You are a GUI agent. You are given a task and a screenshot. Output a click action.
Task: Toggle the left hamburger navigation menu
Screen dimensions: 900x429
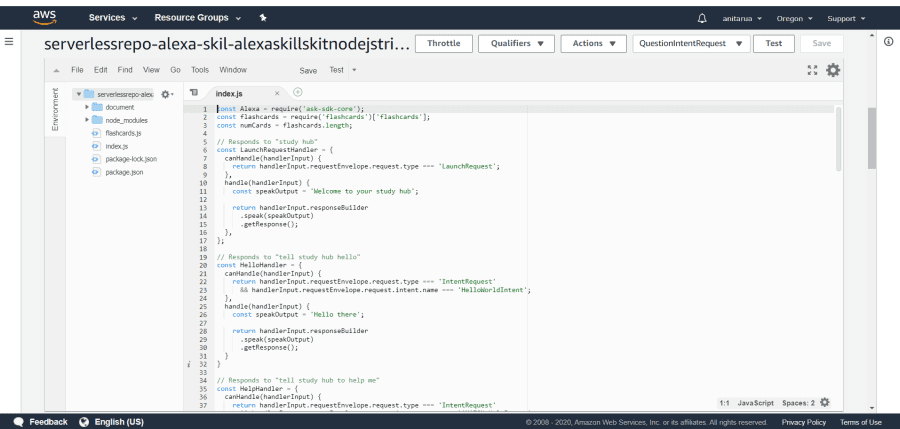(9, 41)
